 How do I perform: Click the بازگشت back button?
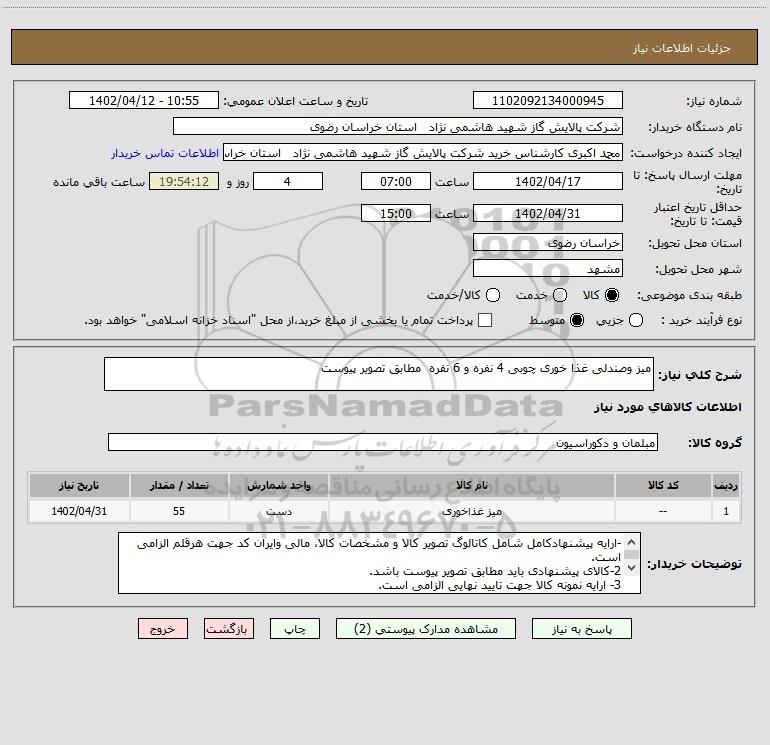[x=229, y=629]
